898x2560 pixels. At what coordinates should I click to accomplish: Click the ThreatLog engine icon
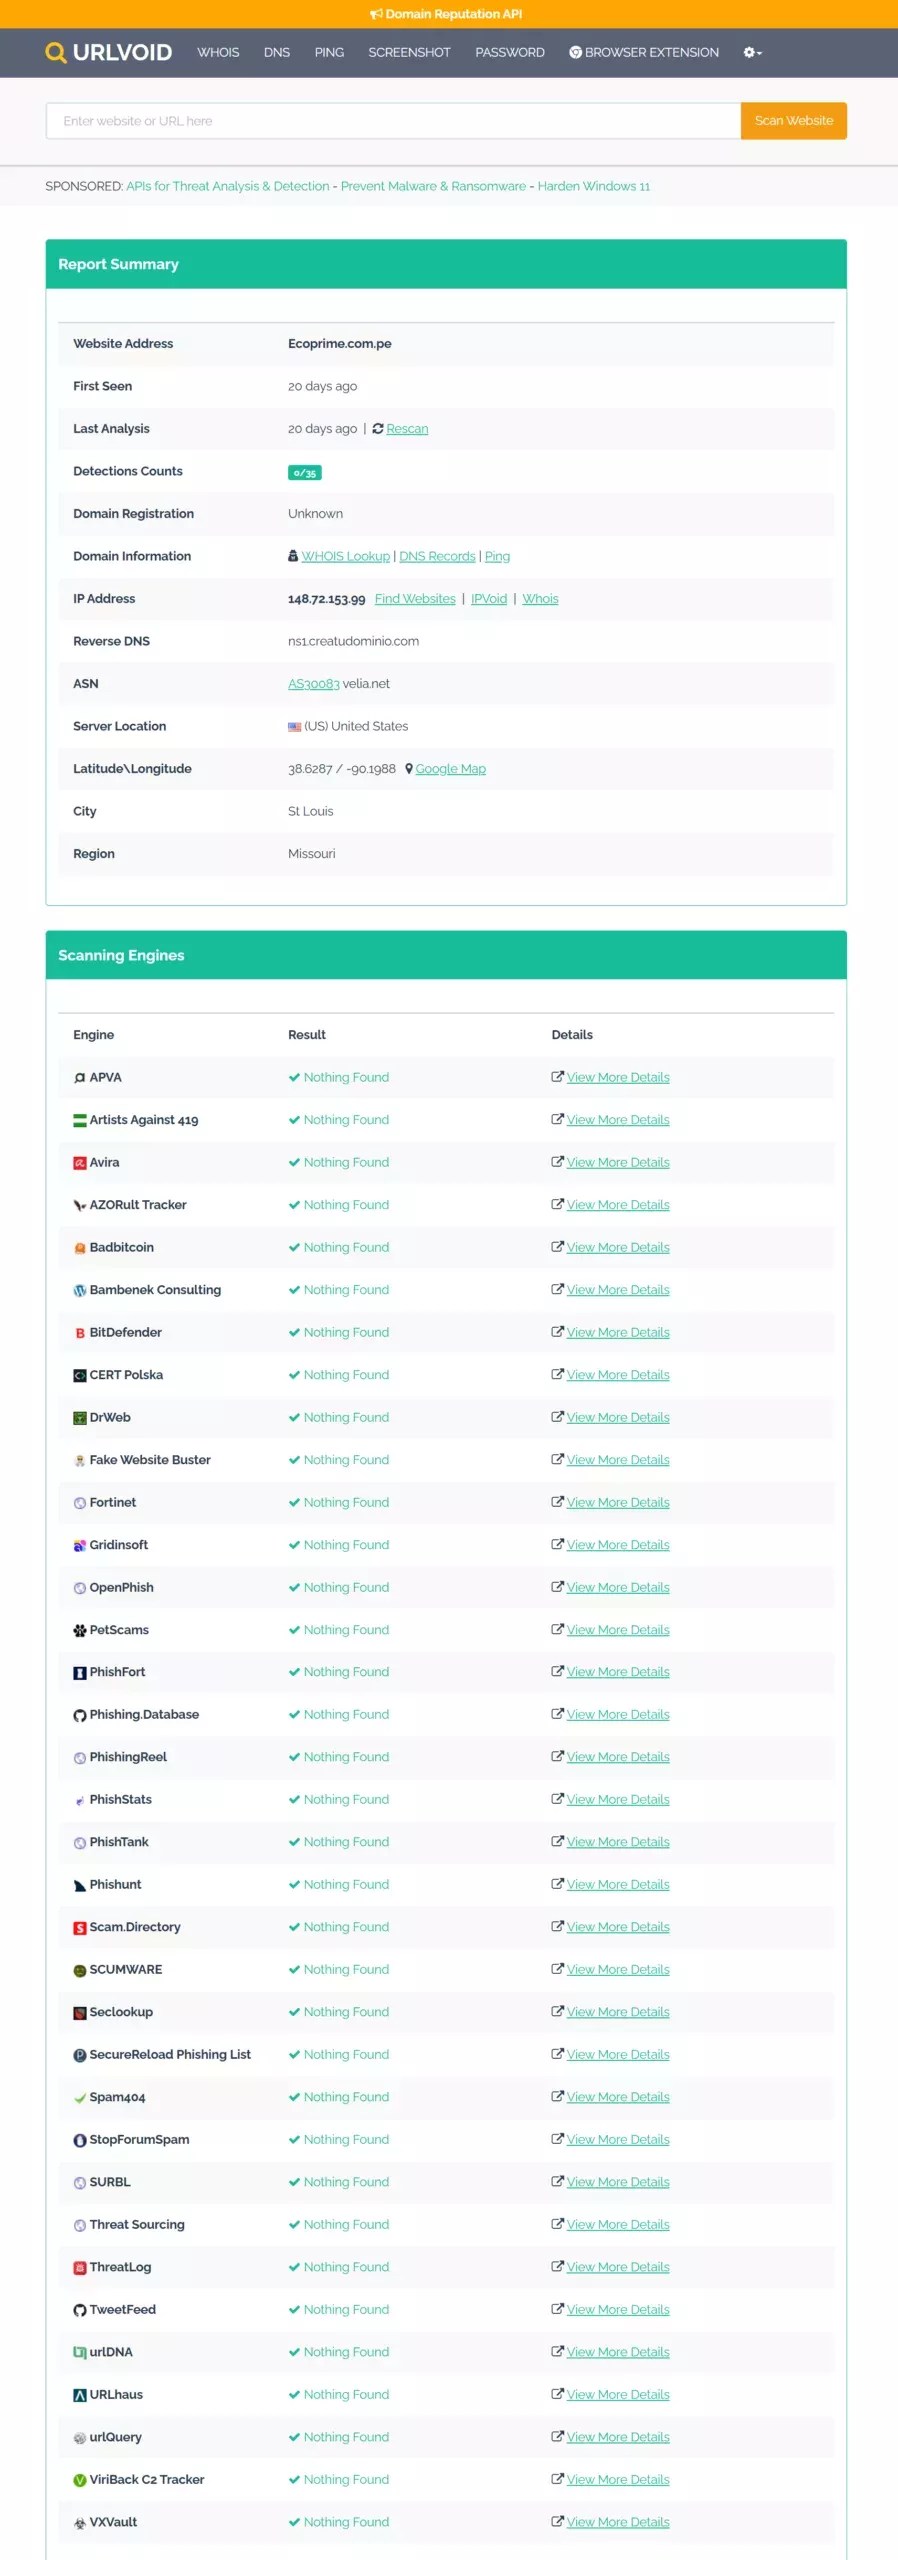click(x=80, y=2268)
